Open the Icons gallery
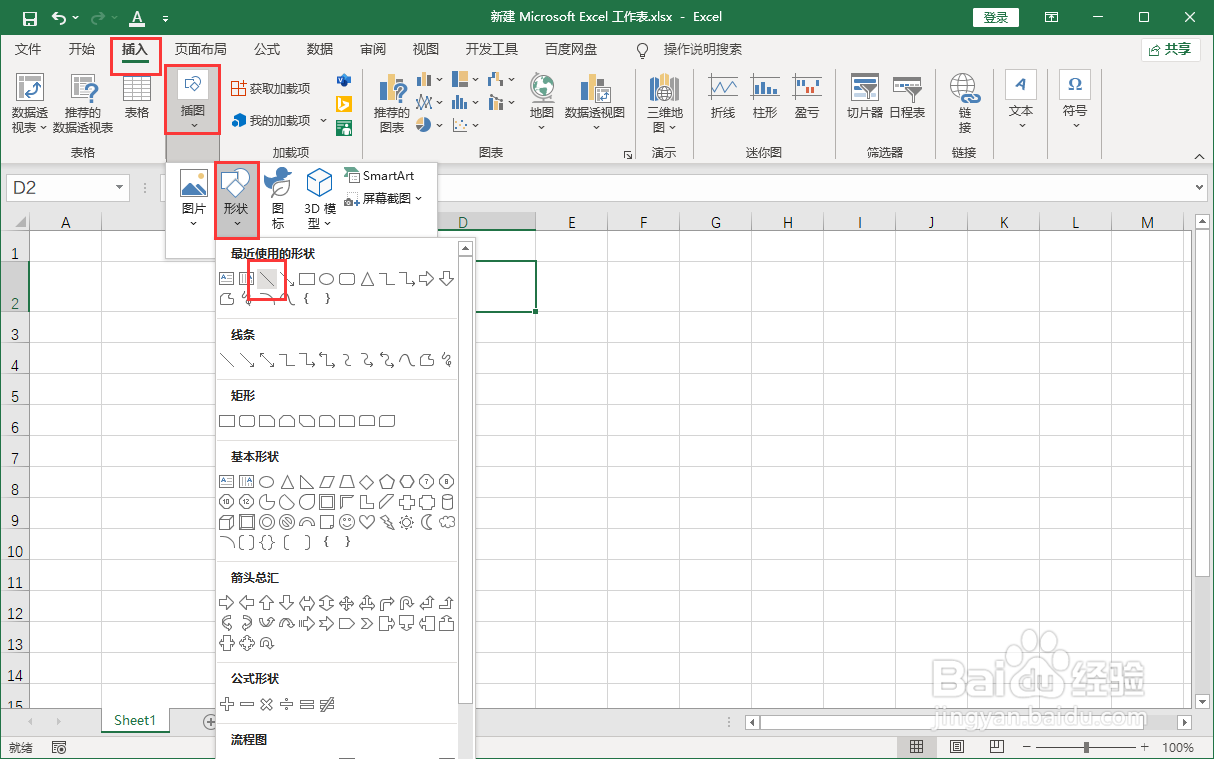The width and height of the screenshot is (1214, 759). [x=278, y=198]
